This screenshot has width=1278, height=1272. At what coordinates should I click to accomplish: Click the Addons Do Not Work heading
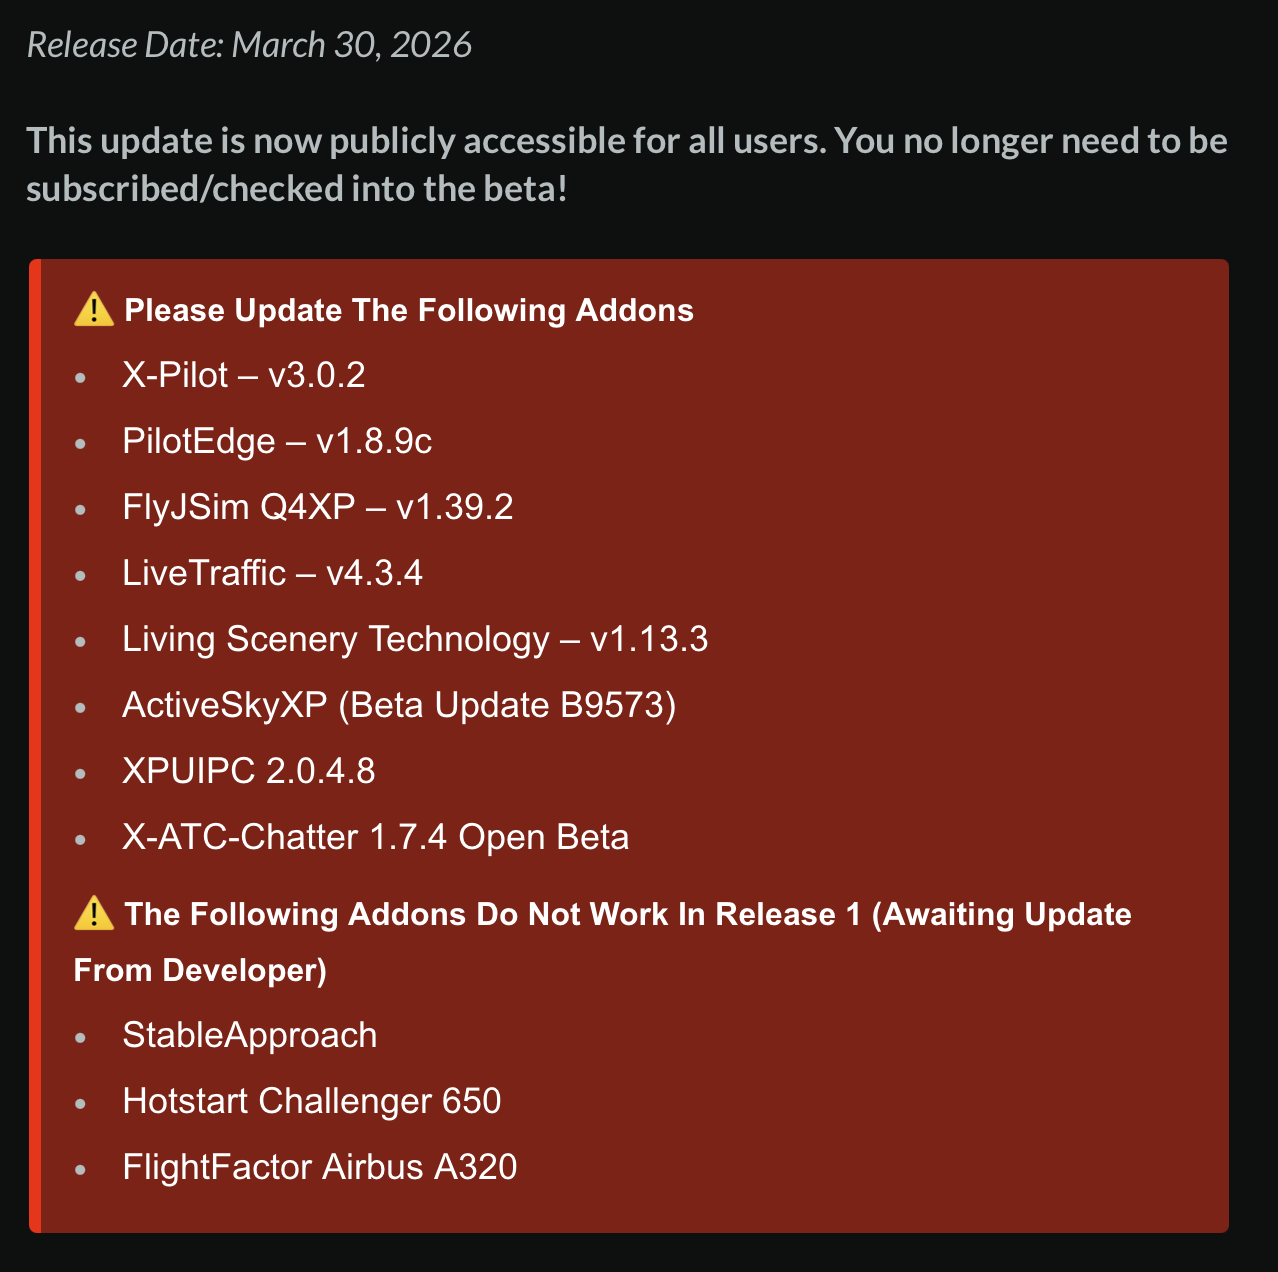[x=627, y=914]
